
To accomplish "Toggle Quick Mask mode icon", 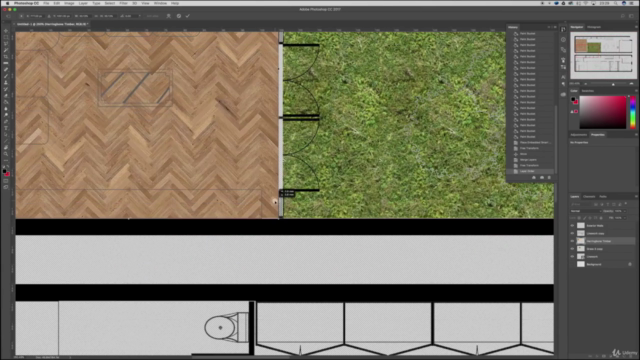I will point(6,181).
